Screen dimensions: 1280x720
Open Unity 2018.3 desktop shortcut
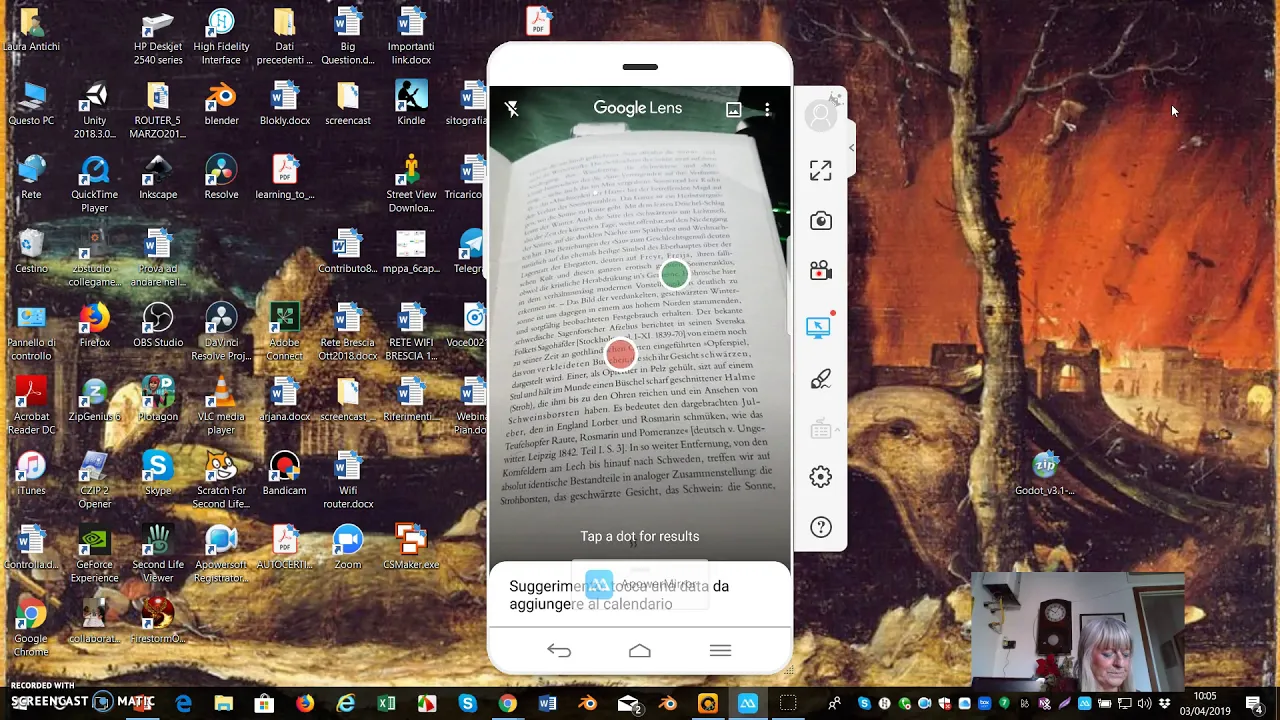[x=95, y=111]
